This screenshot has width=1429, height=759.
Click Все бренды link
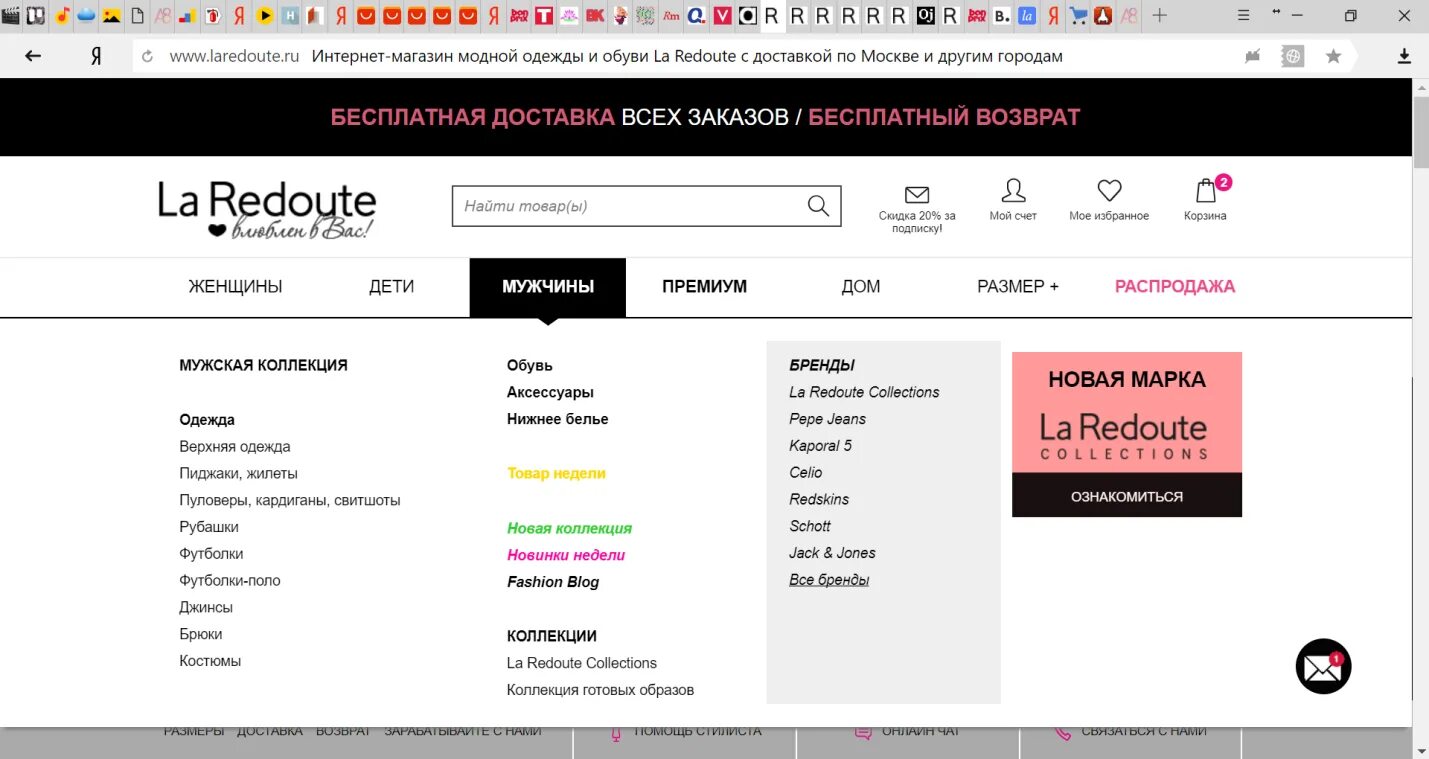click(x=829, y=580)
